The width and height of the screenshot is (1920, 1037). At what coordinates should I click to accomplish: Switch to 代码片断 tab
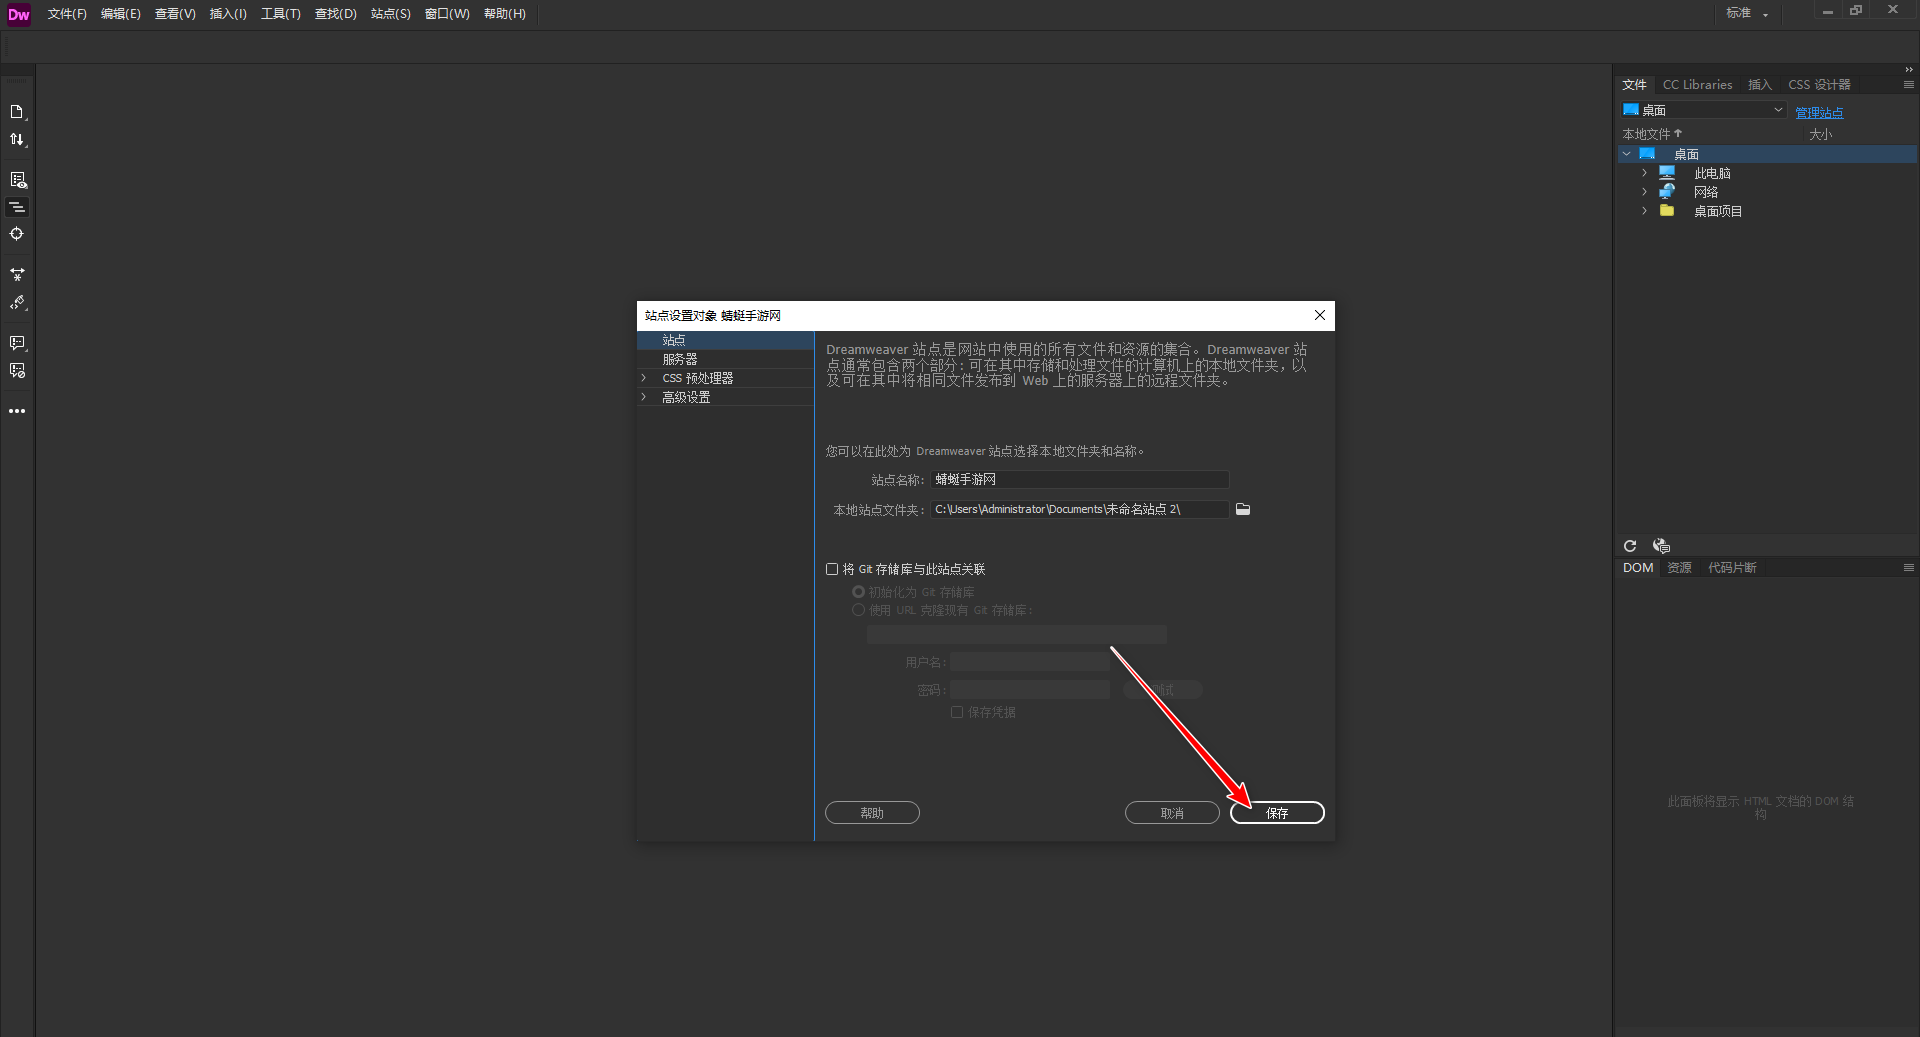click(1732, 568)
